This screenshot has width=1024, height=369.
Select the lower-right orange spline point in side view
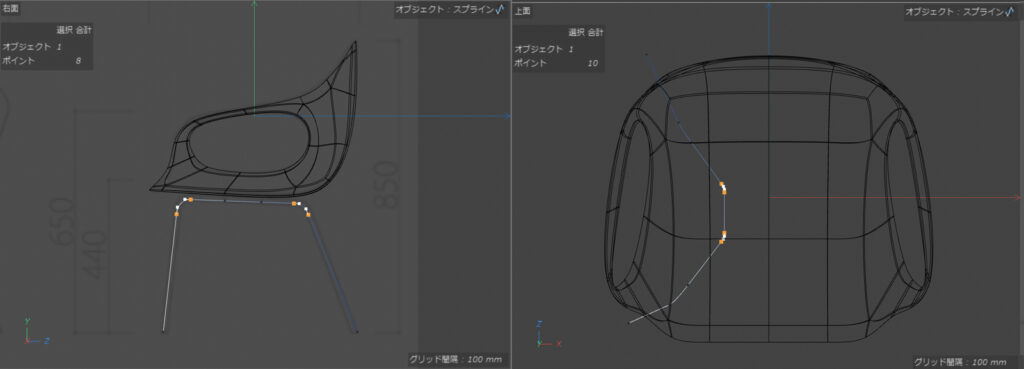(x=308, y=214)
